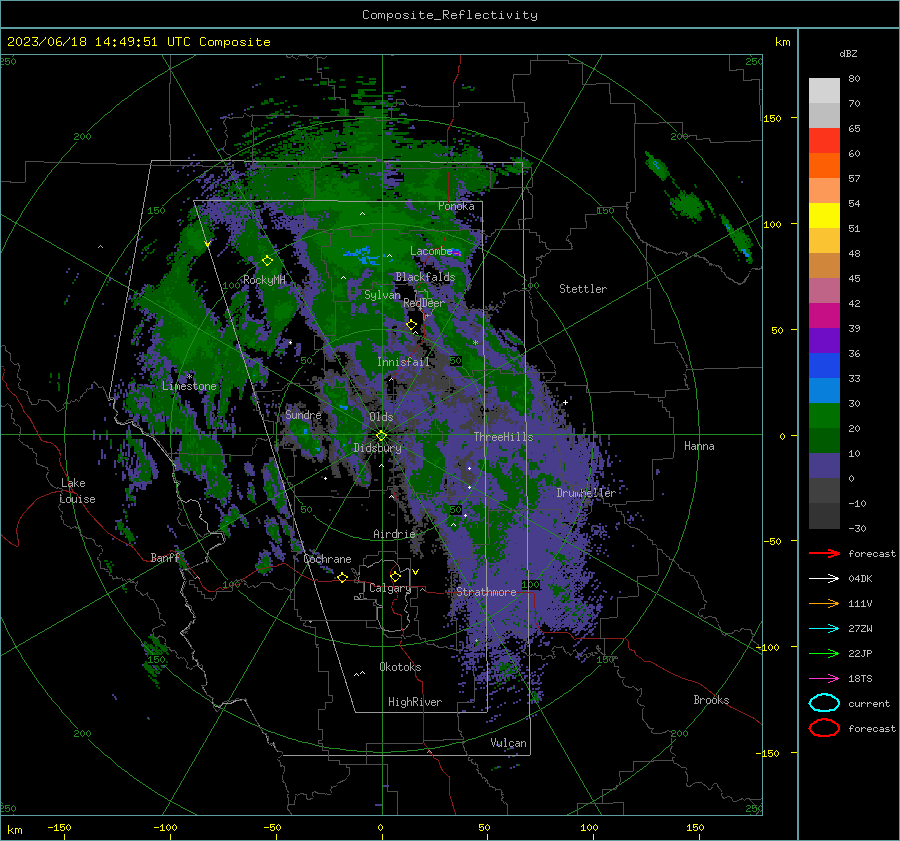
Task: Click the -30 dBZ scale value
Action: click(857, 528)
